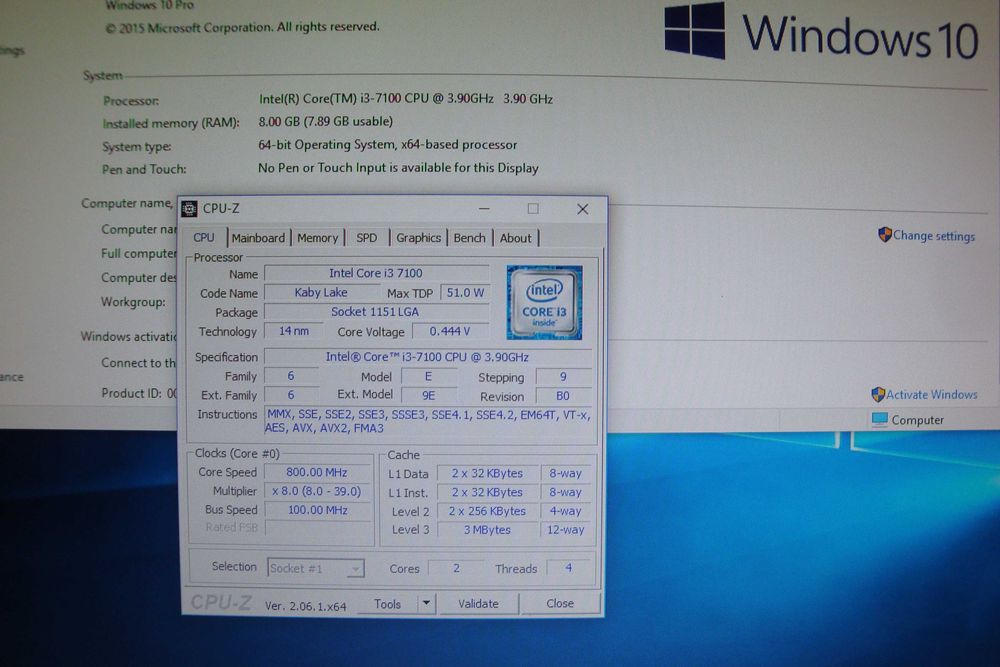Click the Instructions list box
Image resolution: width=1000 pixels, height=667 pixels.
429,421
